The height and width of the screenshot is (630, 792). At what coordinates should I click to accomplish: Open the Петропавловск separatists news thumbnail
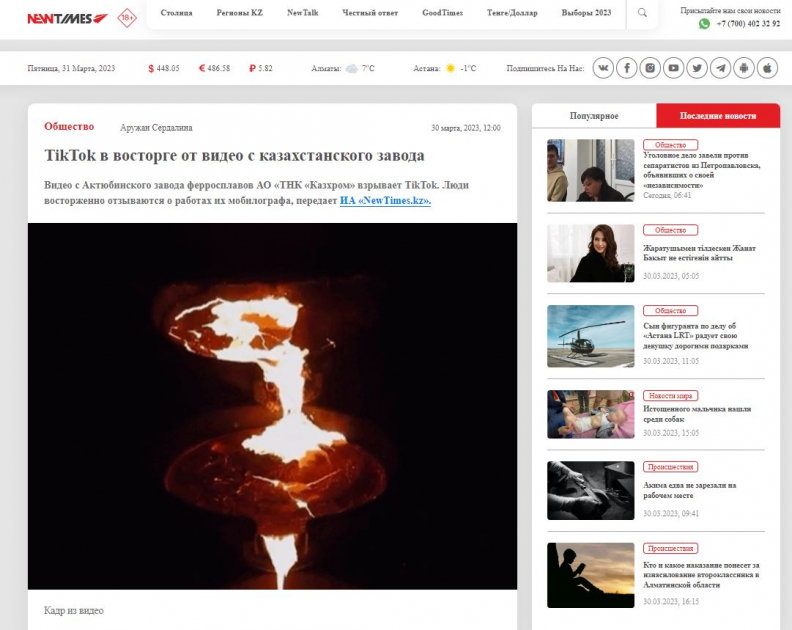[590, 170]
